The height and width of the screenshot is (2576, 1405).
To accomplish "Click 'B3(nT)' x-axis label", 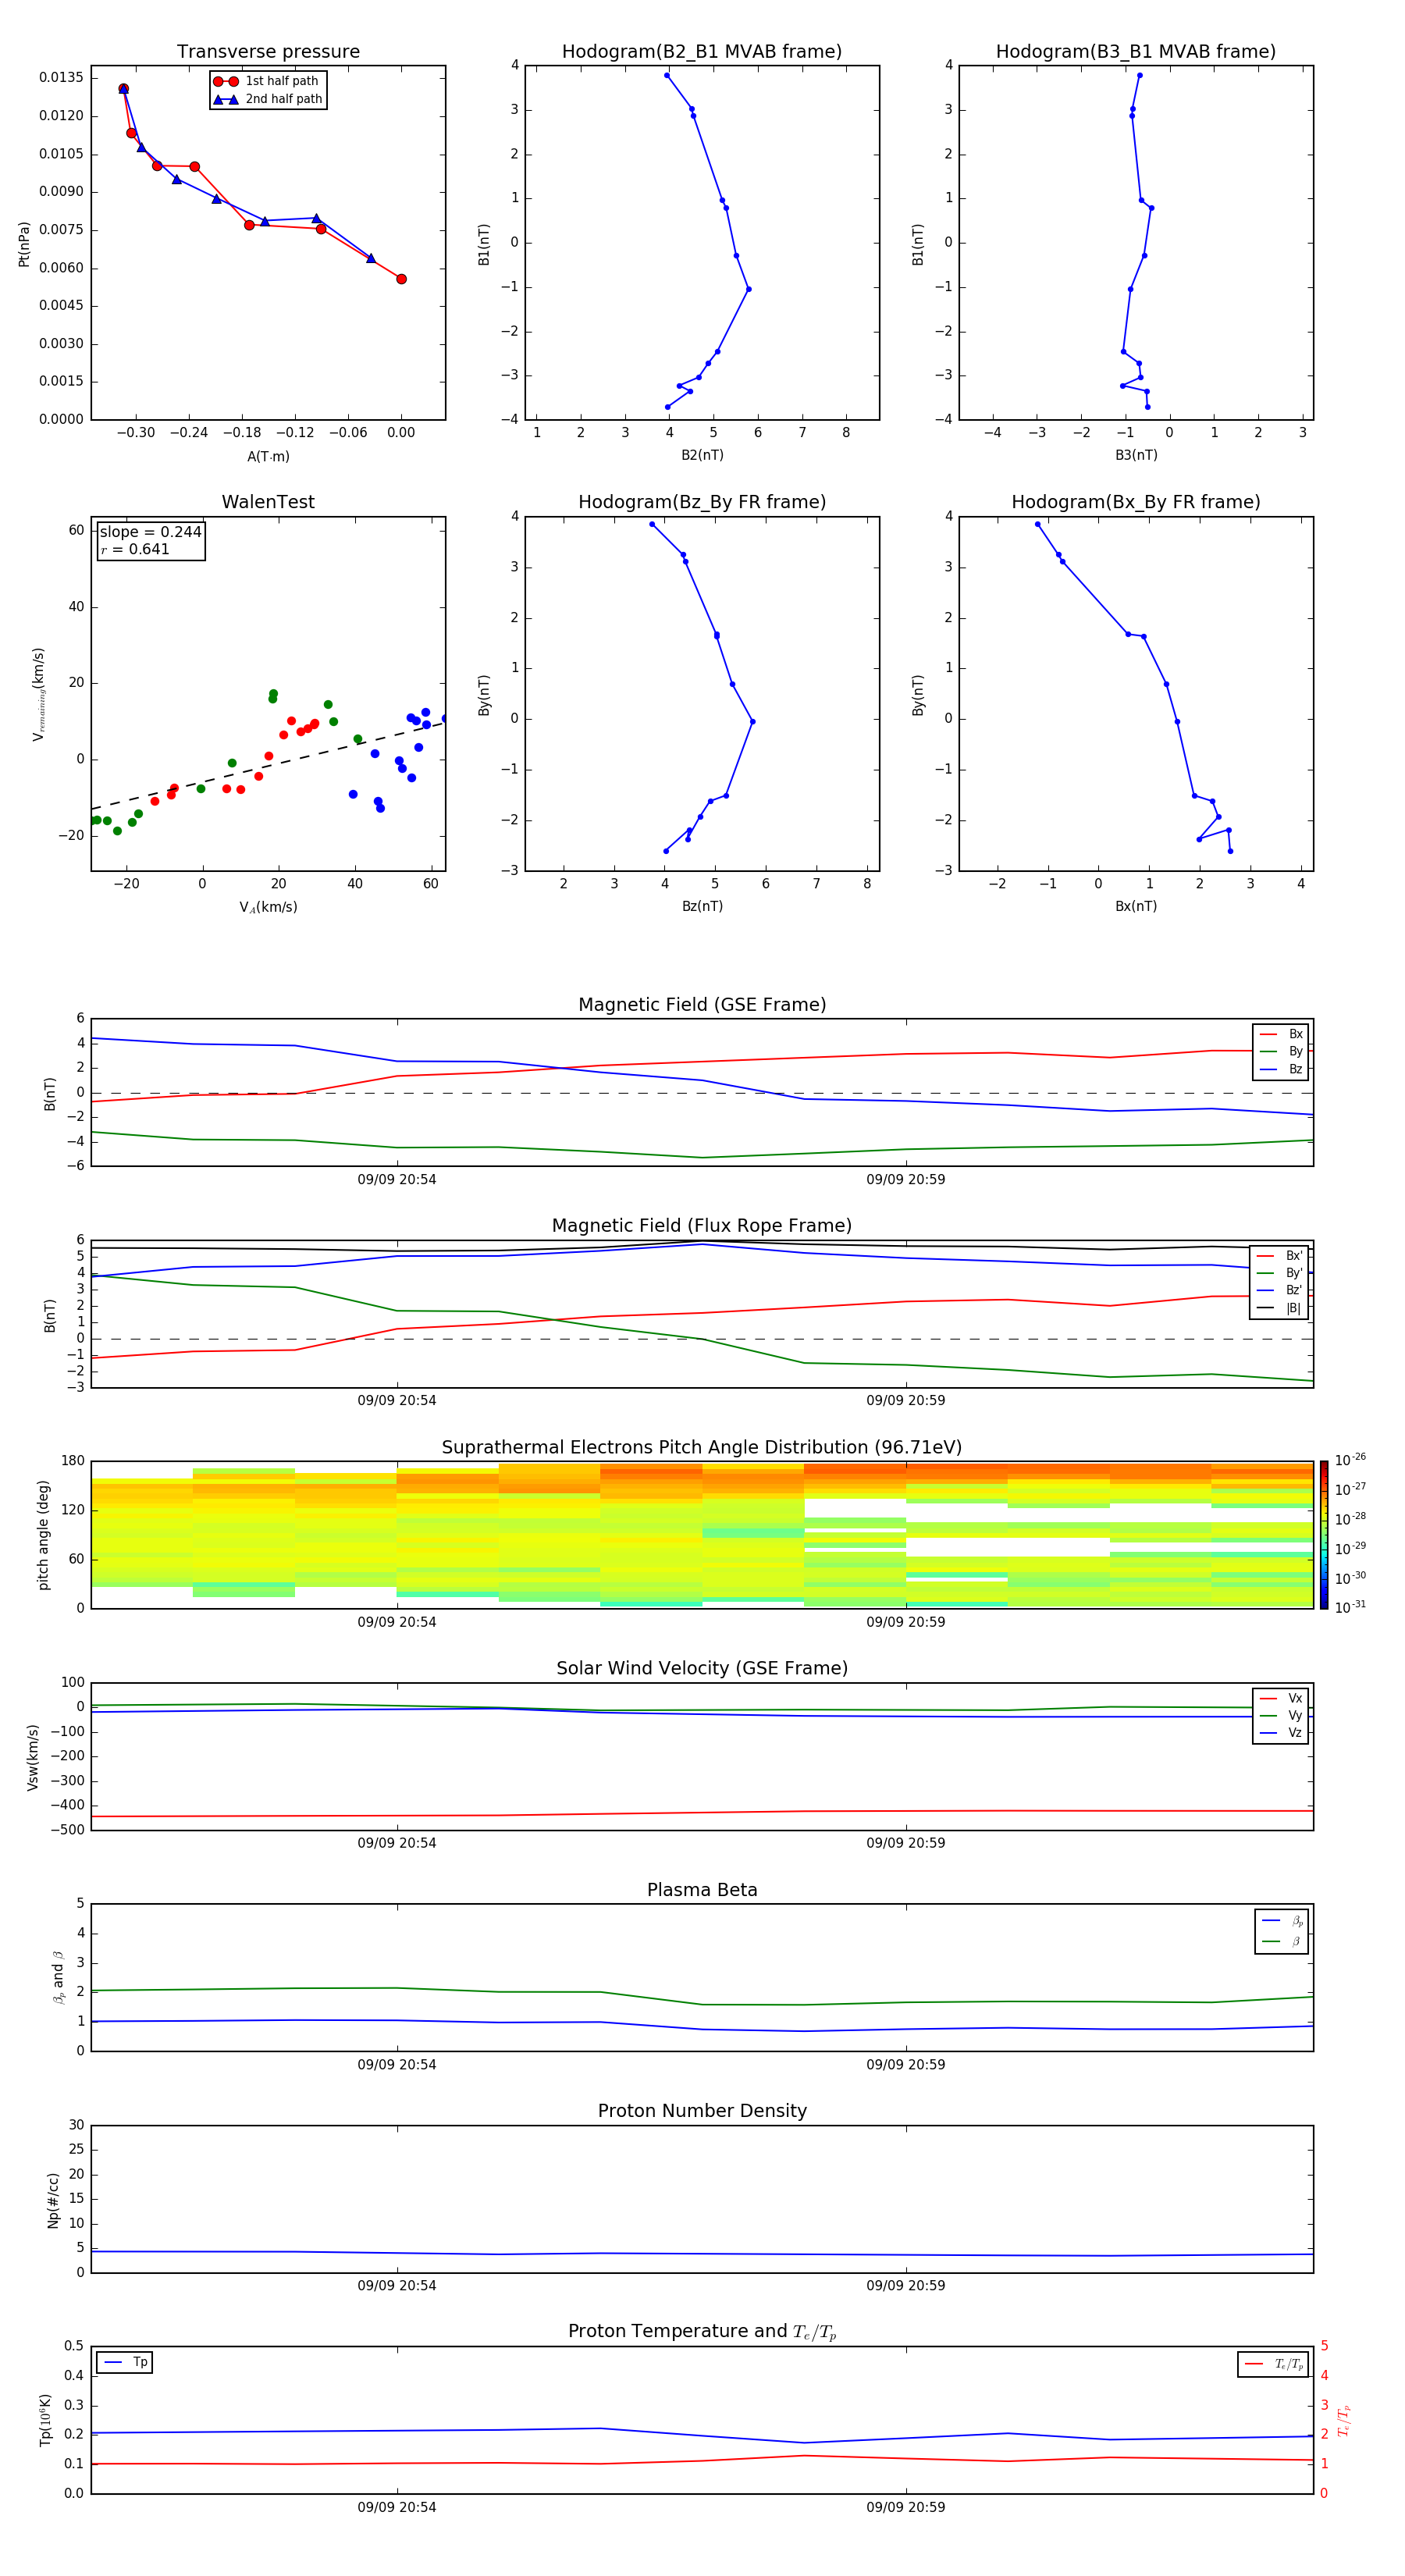I will point(1136,455).
